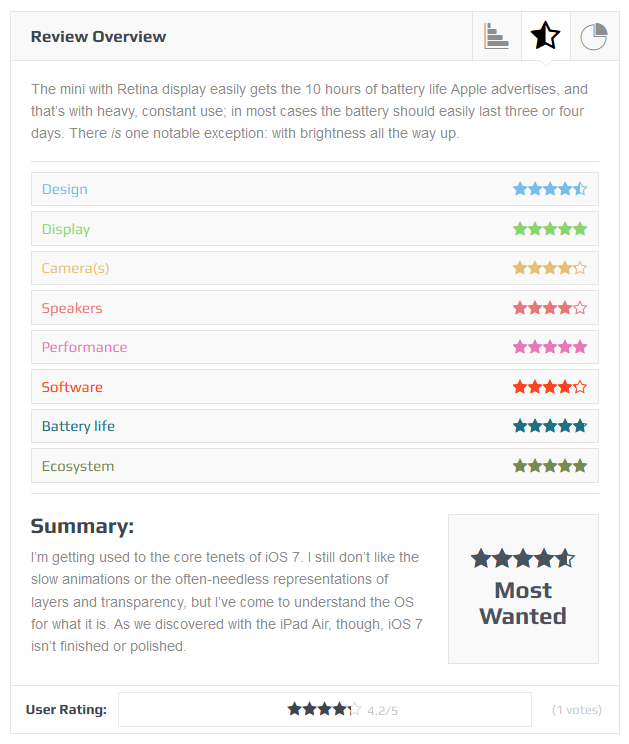Click the Summary heading
The height and width of the screenshot is (744, 629).
(82, 526)
